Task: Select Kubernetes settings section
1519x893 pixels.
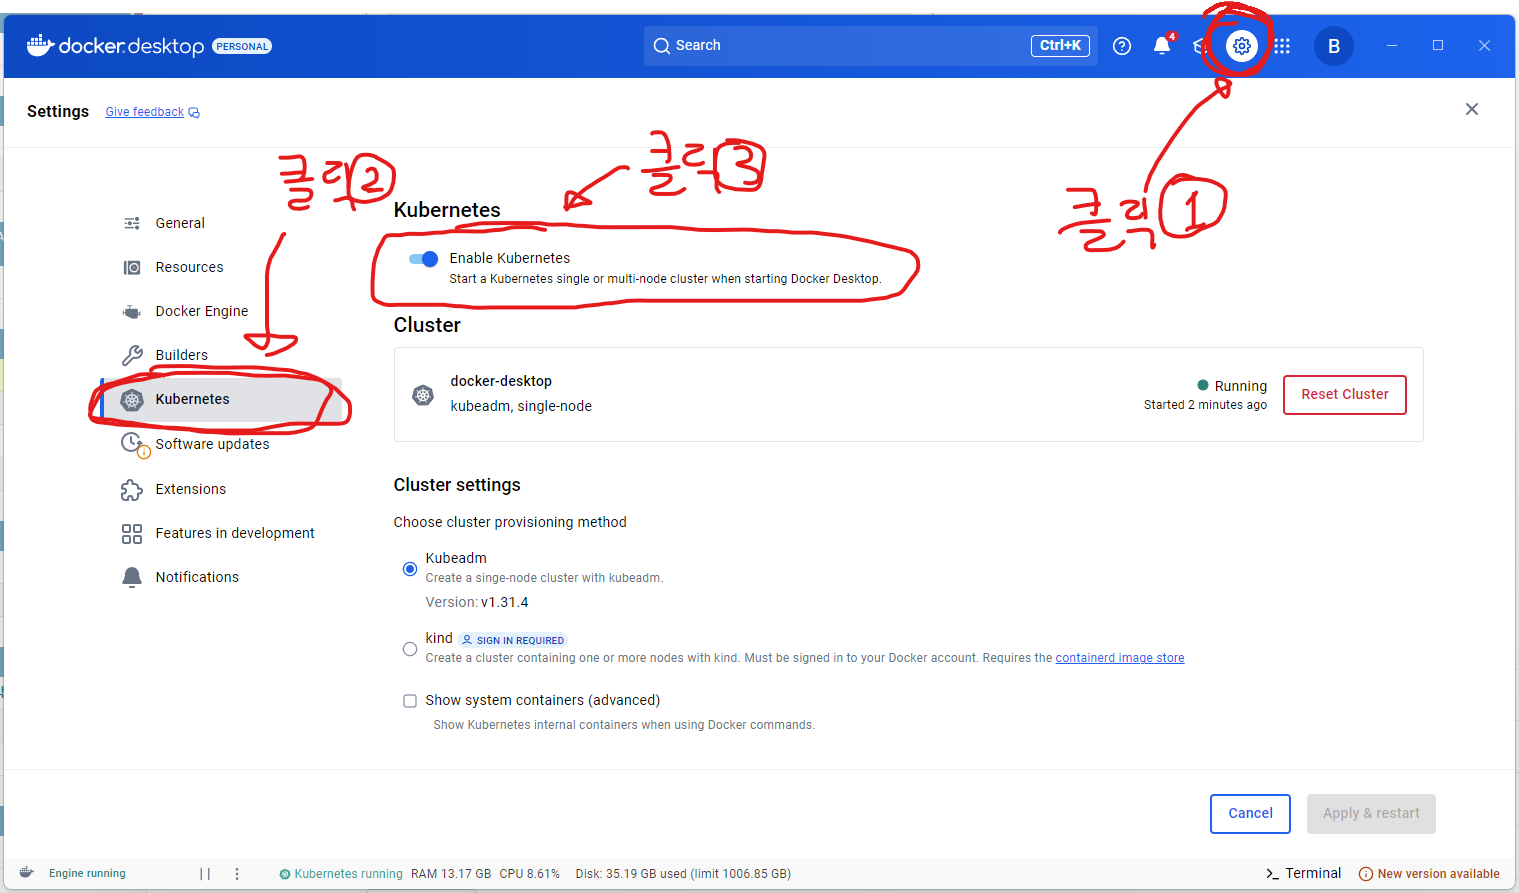Action: 222,399
